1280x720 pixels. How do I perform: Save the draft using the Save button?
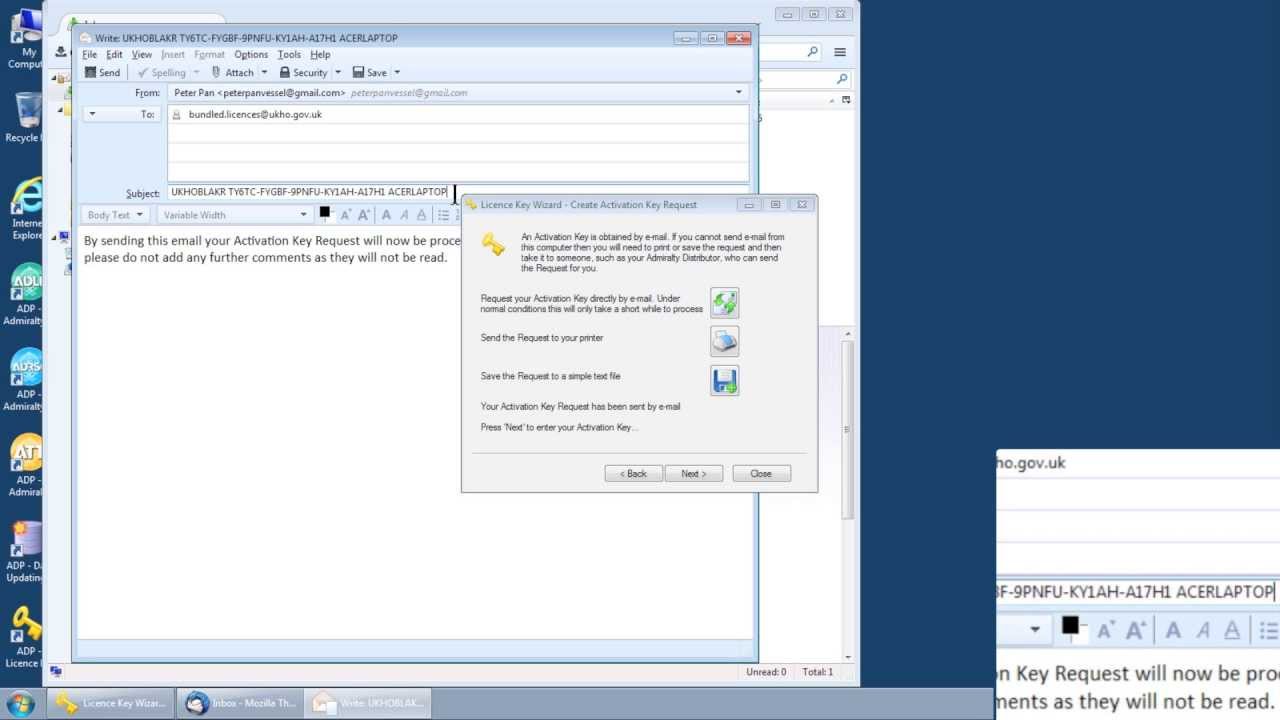[370, 72]
